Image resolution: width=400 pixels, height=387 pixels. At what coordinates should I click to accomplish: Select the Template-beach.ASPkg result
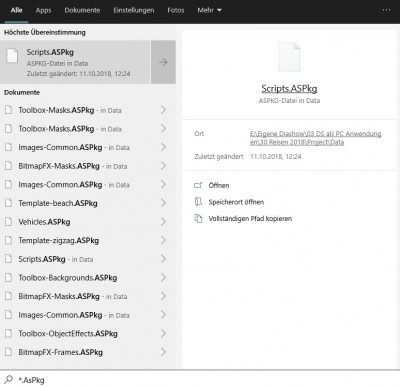tap(88, 203)
